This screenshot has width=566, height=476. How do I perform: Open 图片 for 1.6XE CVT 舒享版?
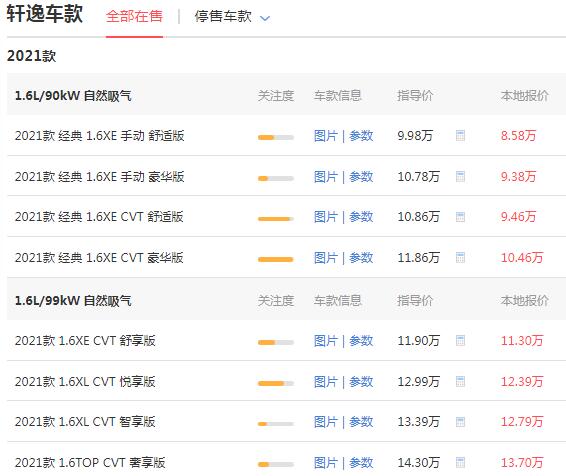click(x=326, y=340)
